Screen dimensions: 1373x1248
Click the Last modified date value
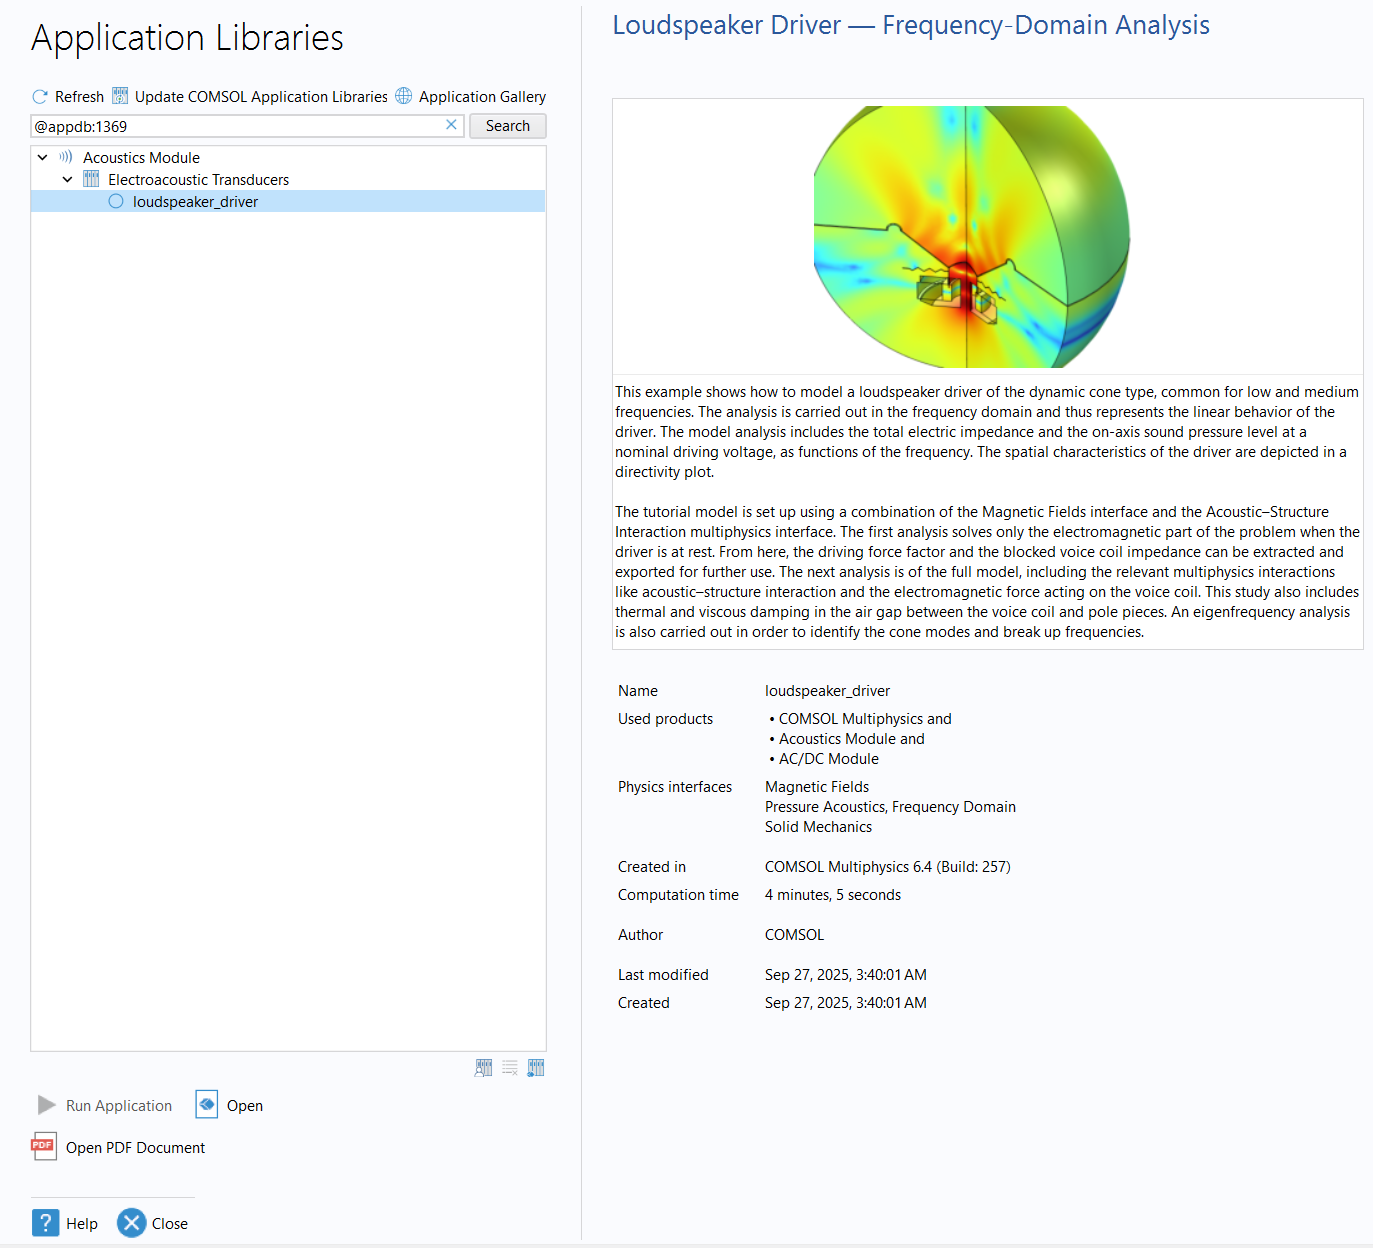(846, 975)
